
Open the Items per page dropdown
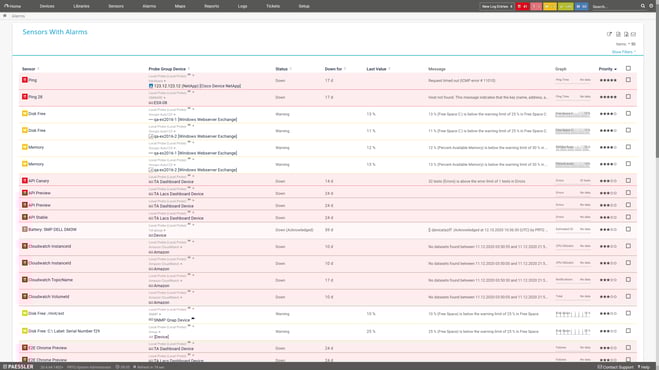point(626,44)
